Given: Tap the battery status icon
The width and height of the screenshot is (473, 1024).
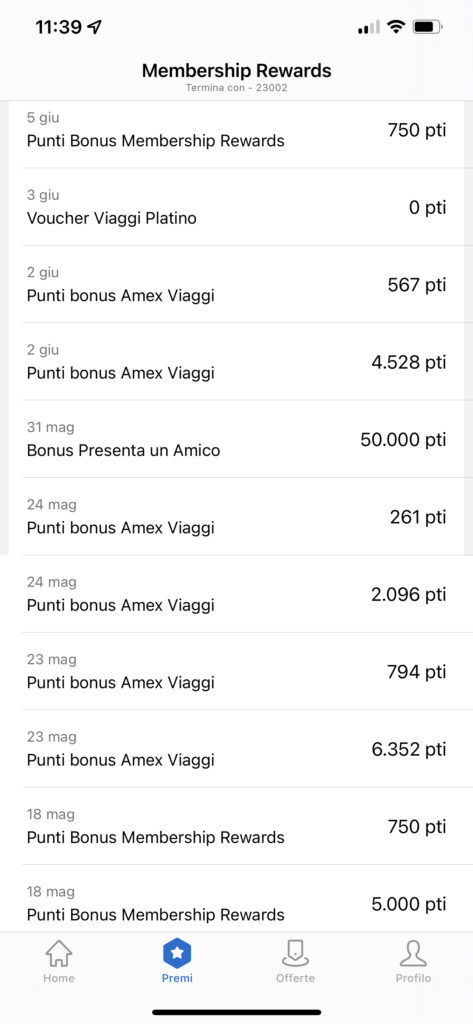Looking at the screenshot, I should [x=429, y=27].
